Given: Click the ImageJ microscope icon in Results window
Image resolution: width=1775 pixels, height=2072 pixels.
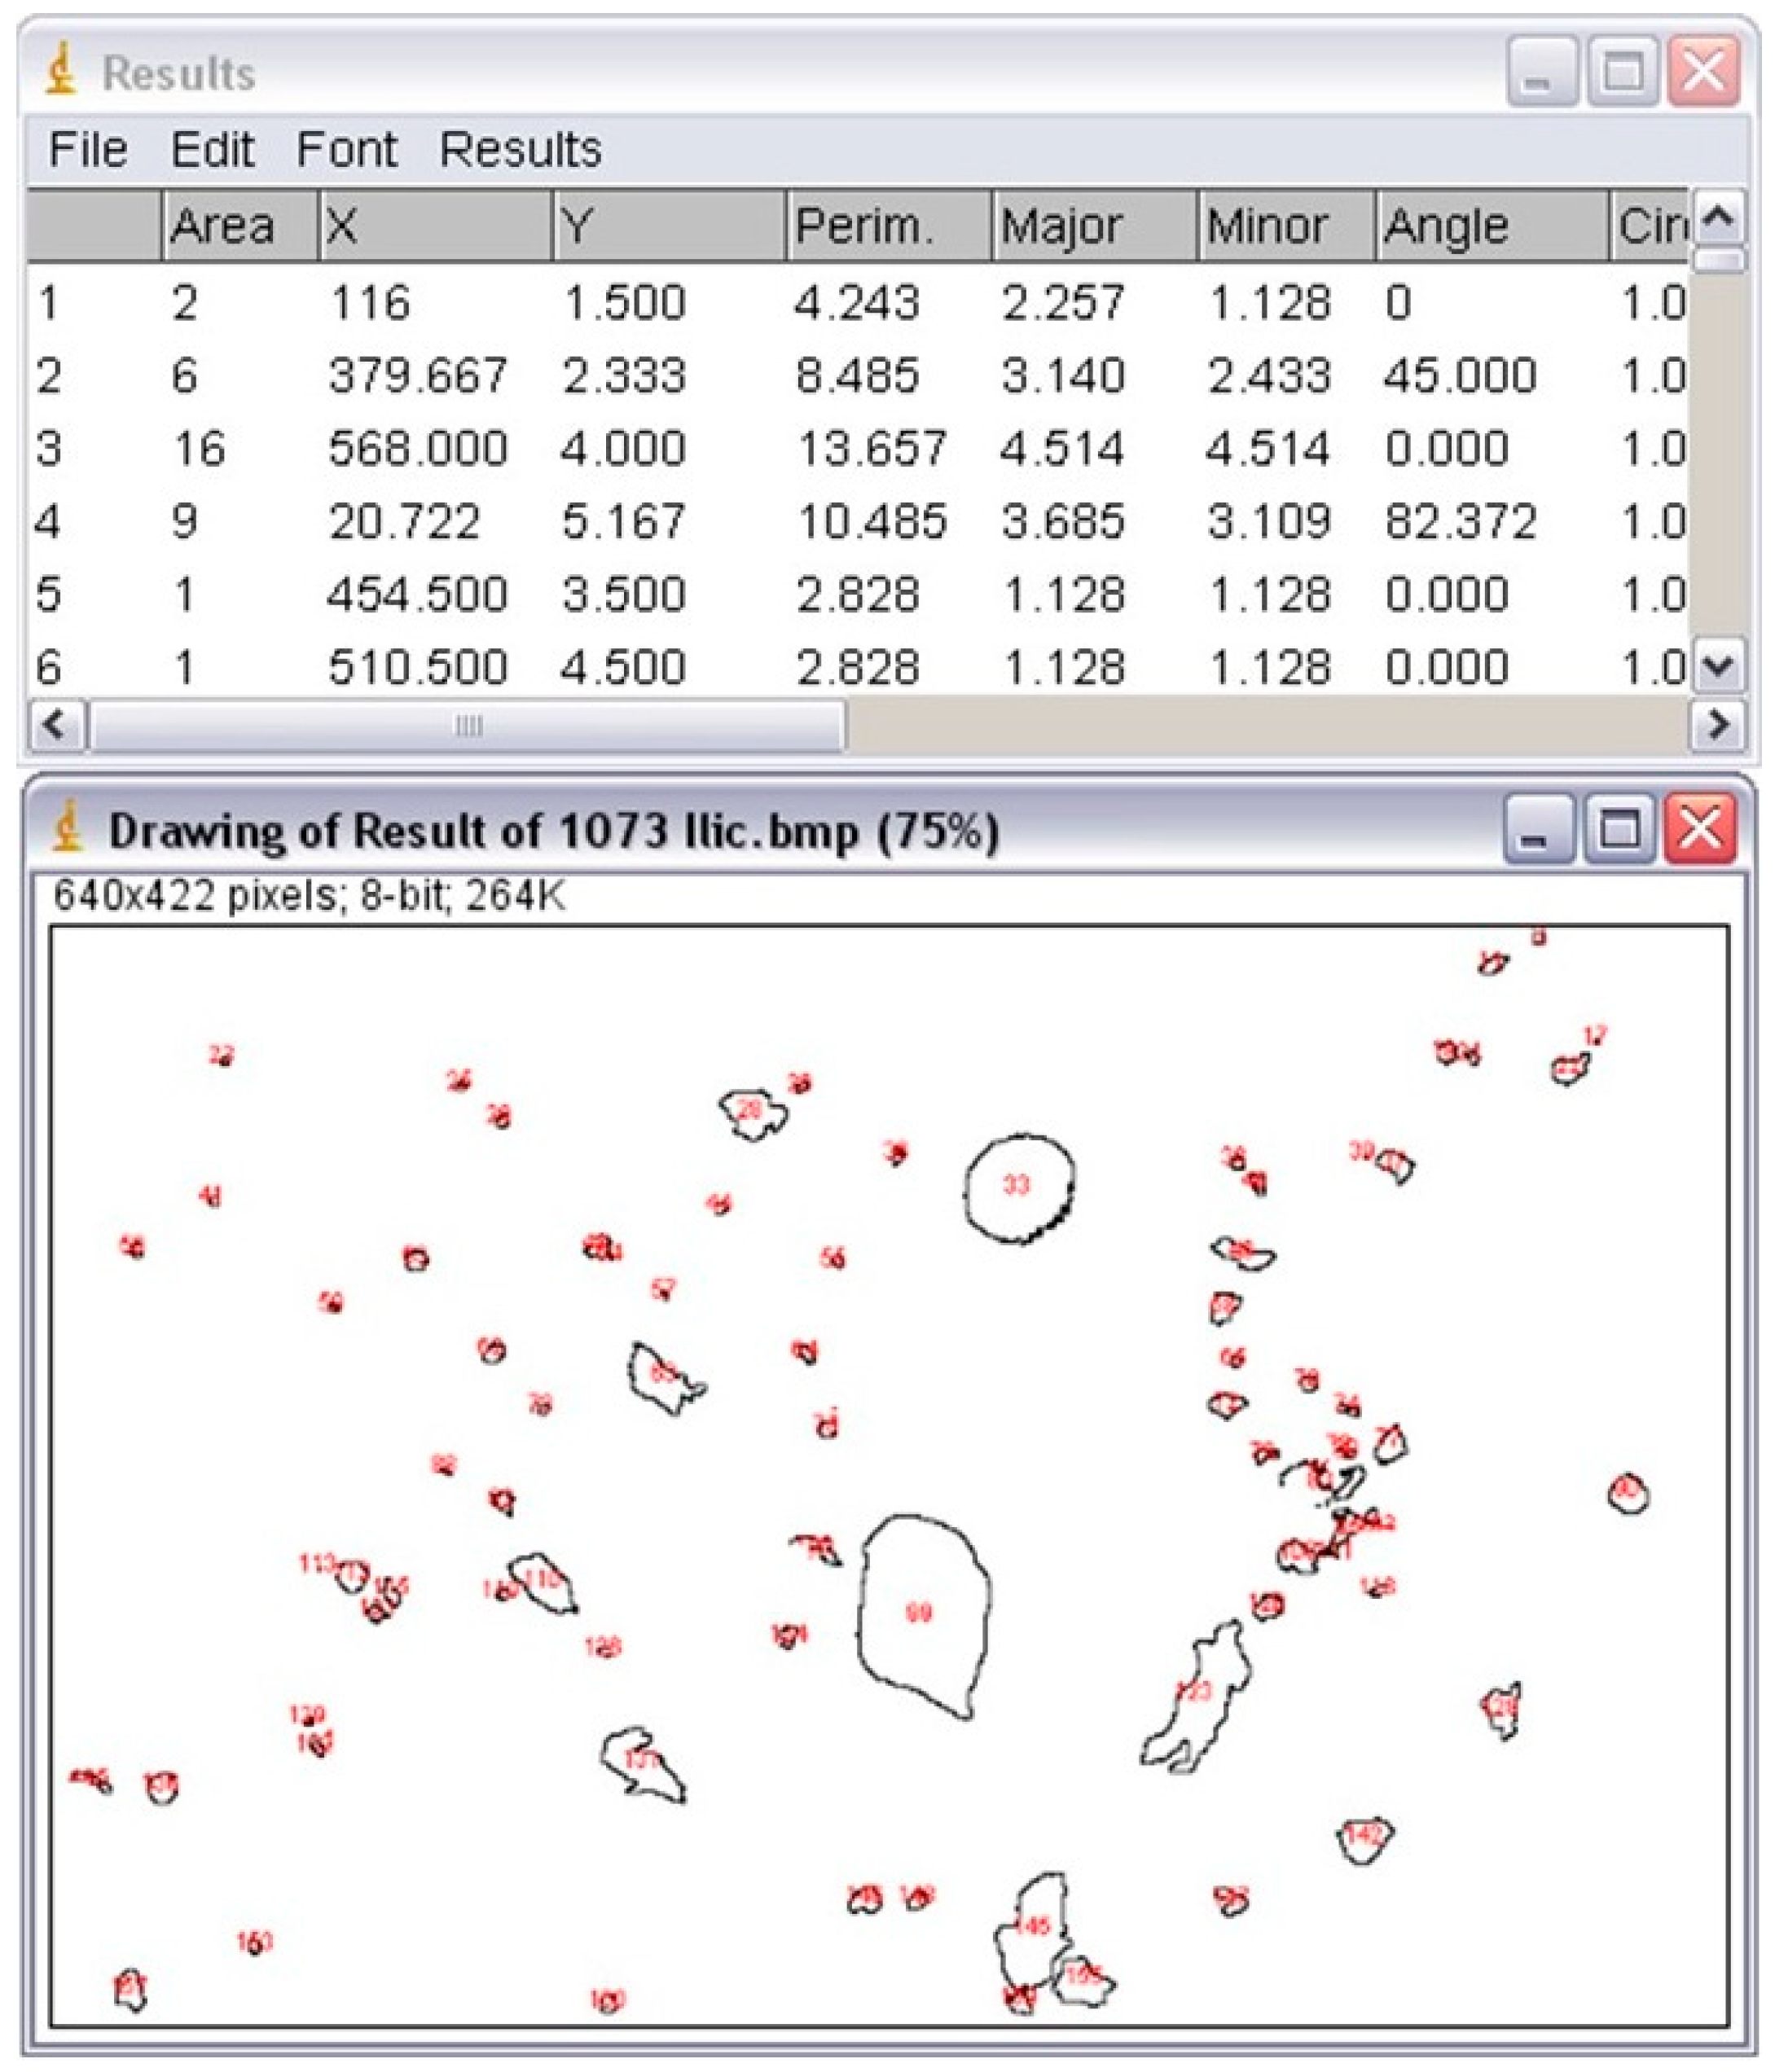Looking at the screenshot, I should (62, 70).
